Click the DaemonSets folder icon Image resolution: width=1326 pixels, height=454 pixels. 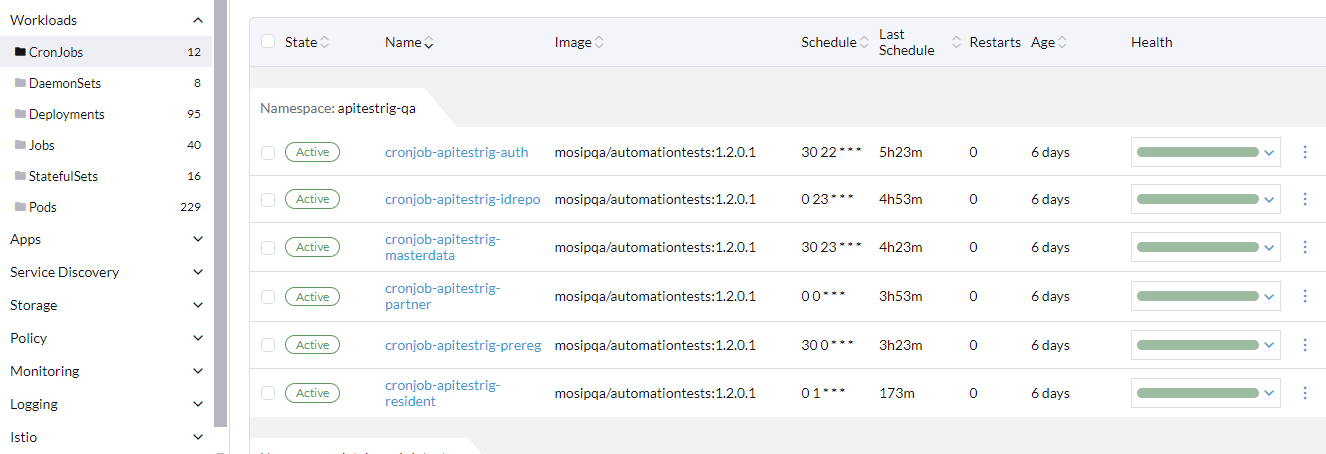click(20, 83)
